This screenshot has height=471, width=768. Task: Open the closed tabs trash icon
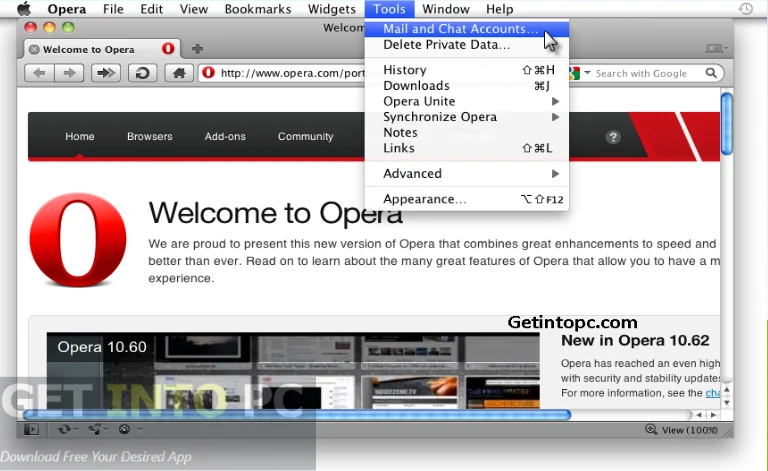[x=716, y=48]
